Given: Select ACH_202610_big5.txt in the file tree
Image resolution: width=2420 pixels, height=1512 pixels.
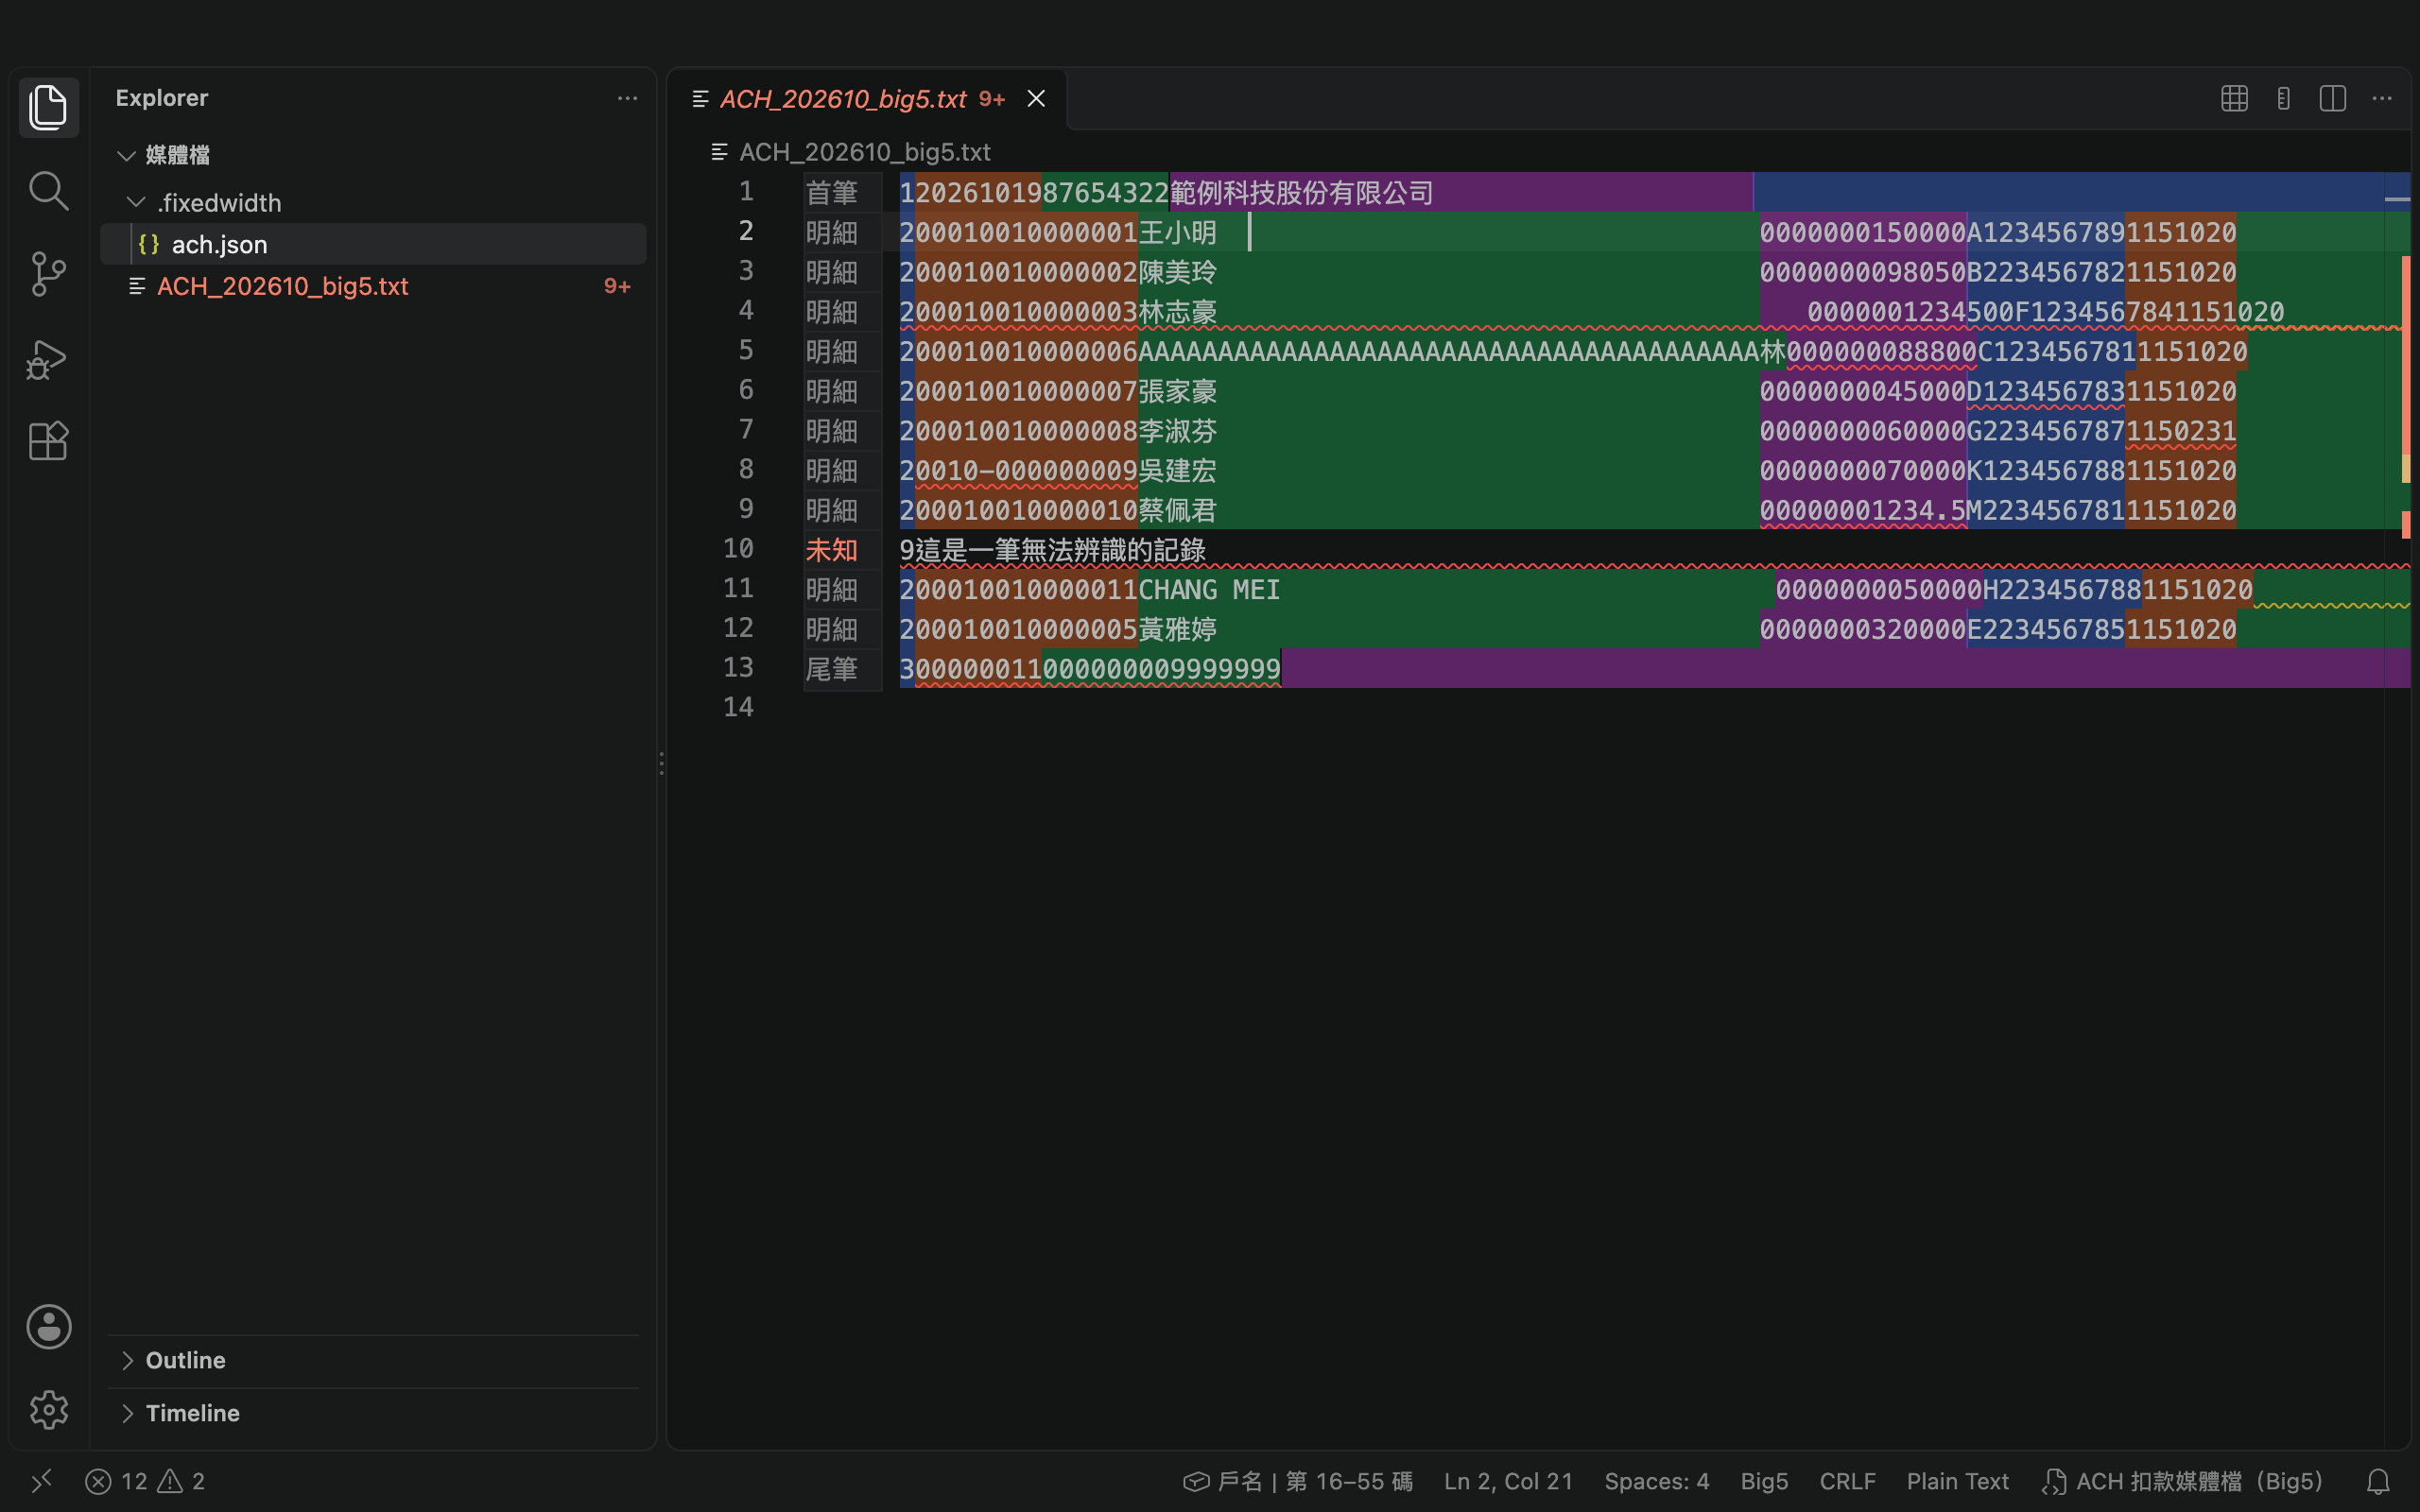Looking at the screenshot, I should 373,286.
